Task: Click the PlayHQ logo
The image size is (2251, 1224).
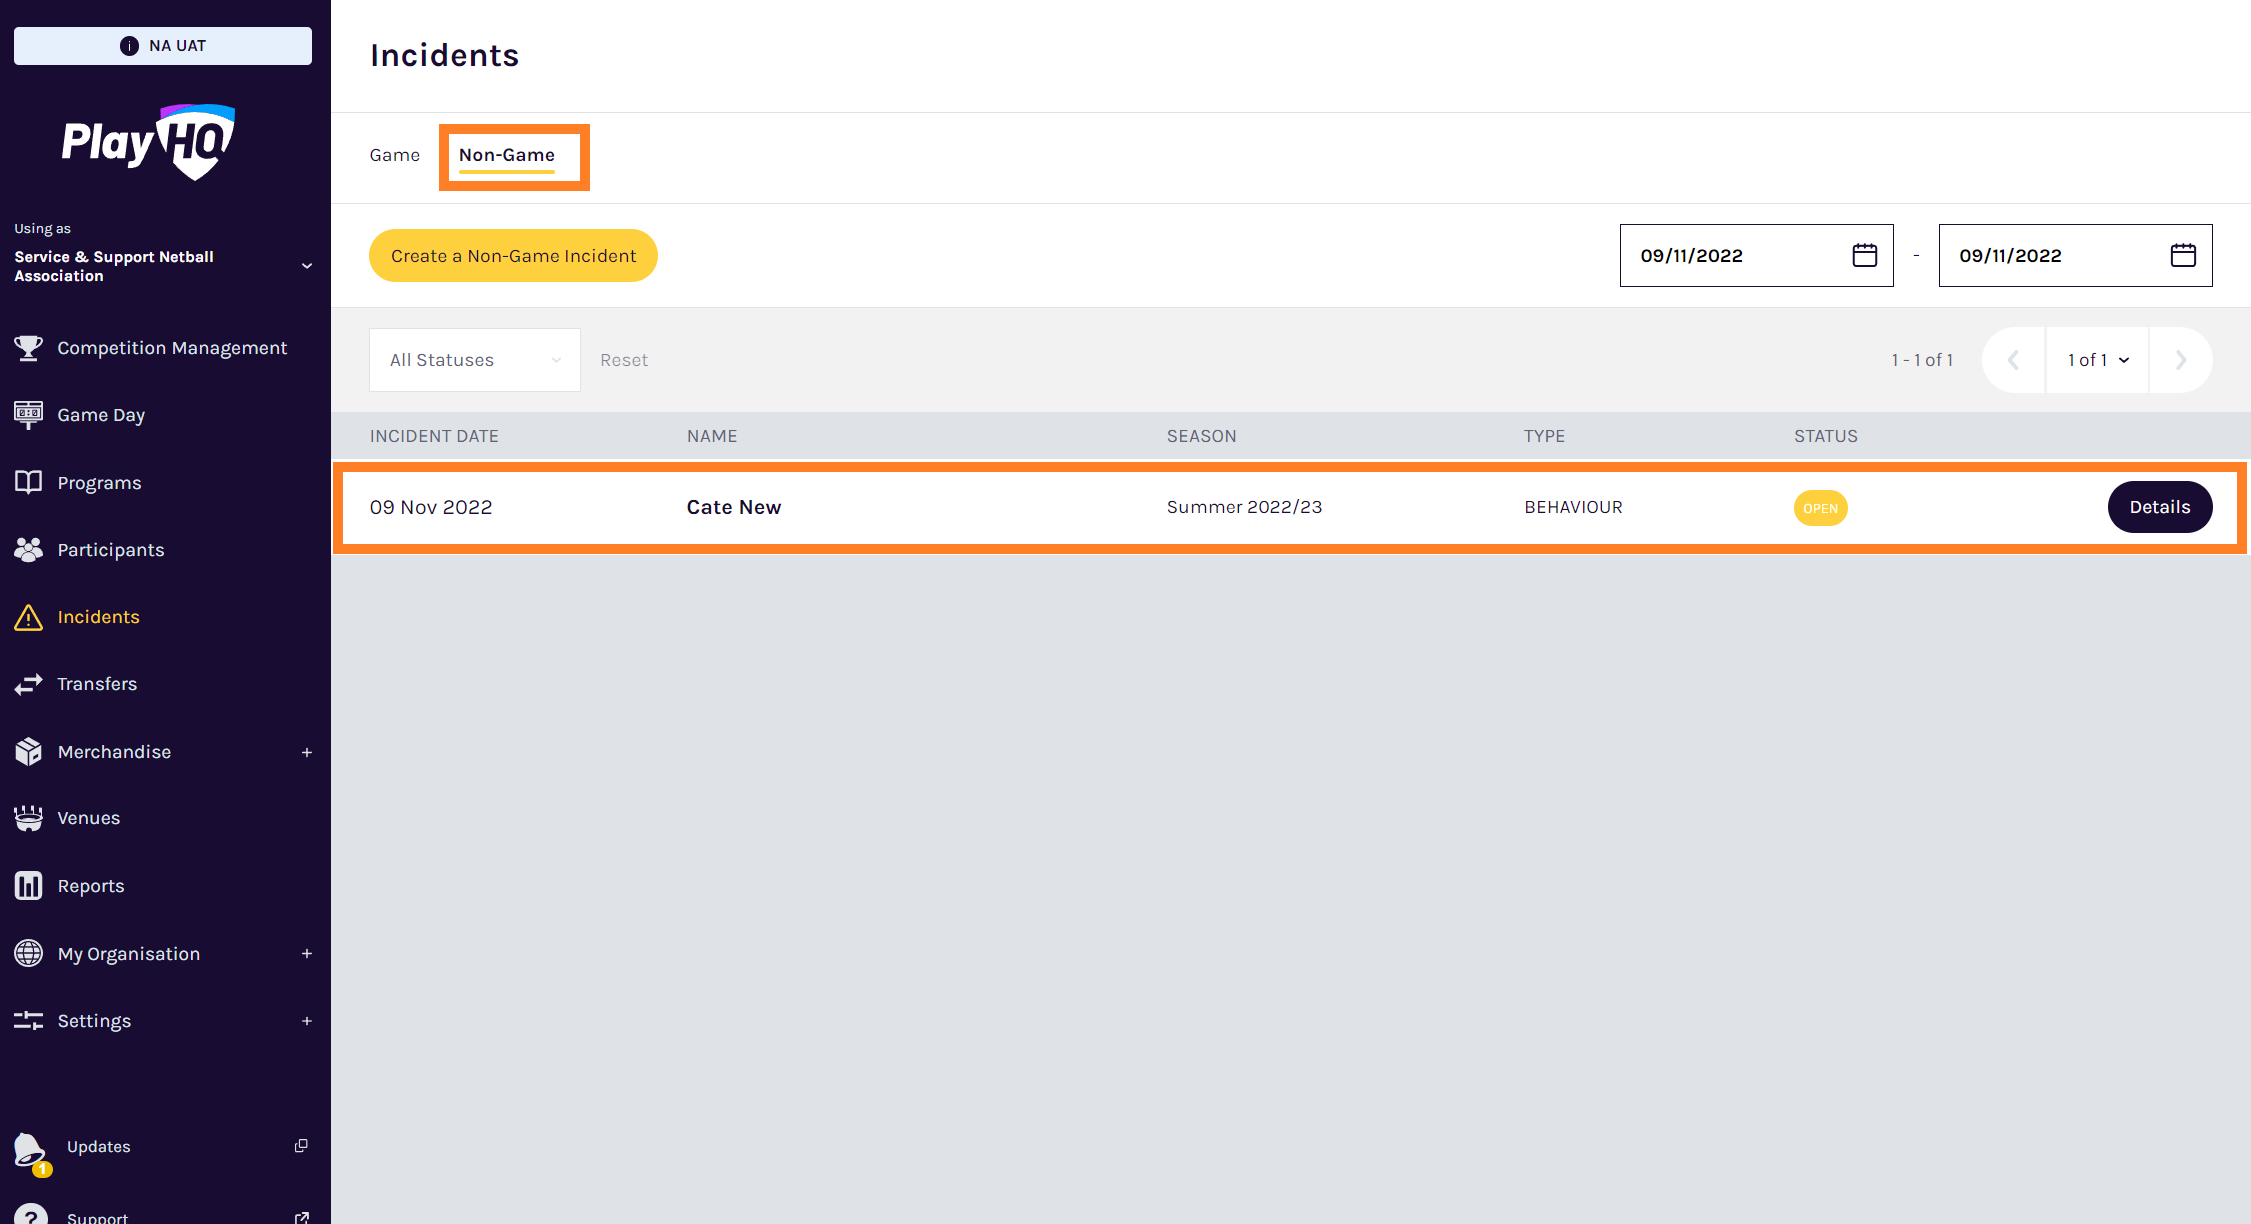Action: tap(149, 142)
